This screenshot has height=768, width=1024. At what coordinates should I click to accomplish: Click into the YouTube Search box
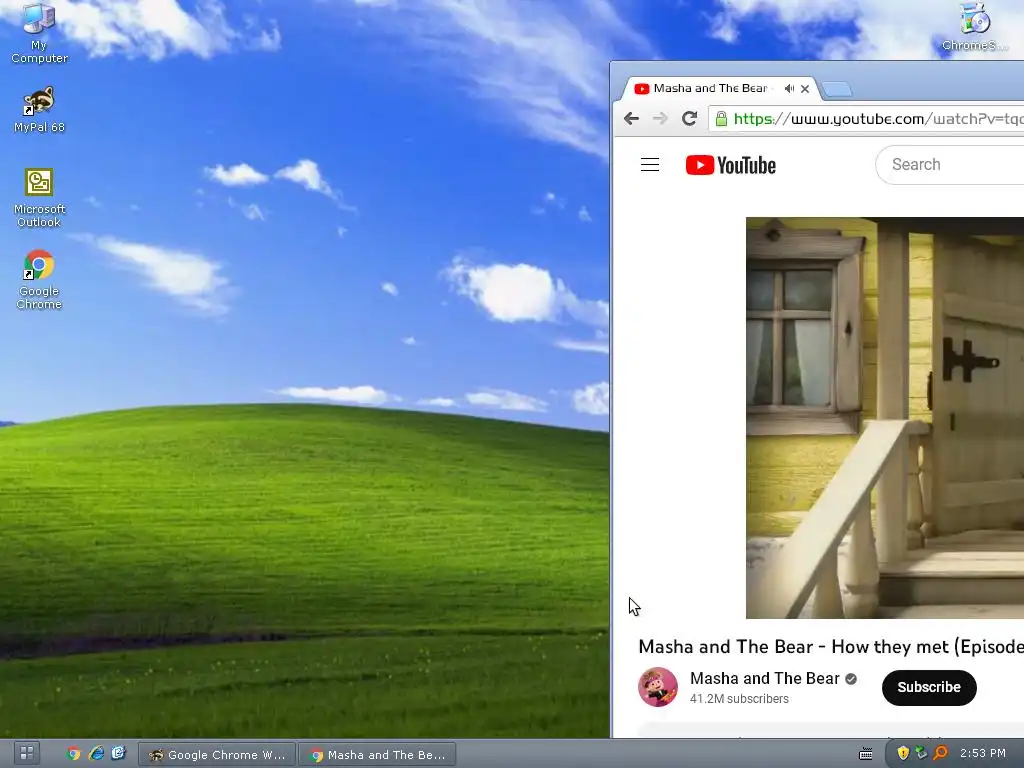(x=950, y=165)
